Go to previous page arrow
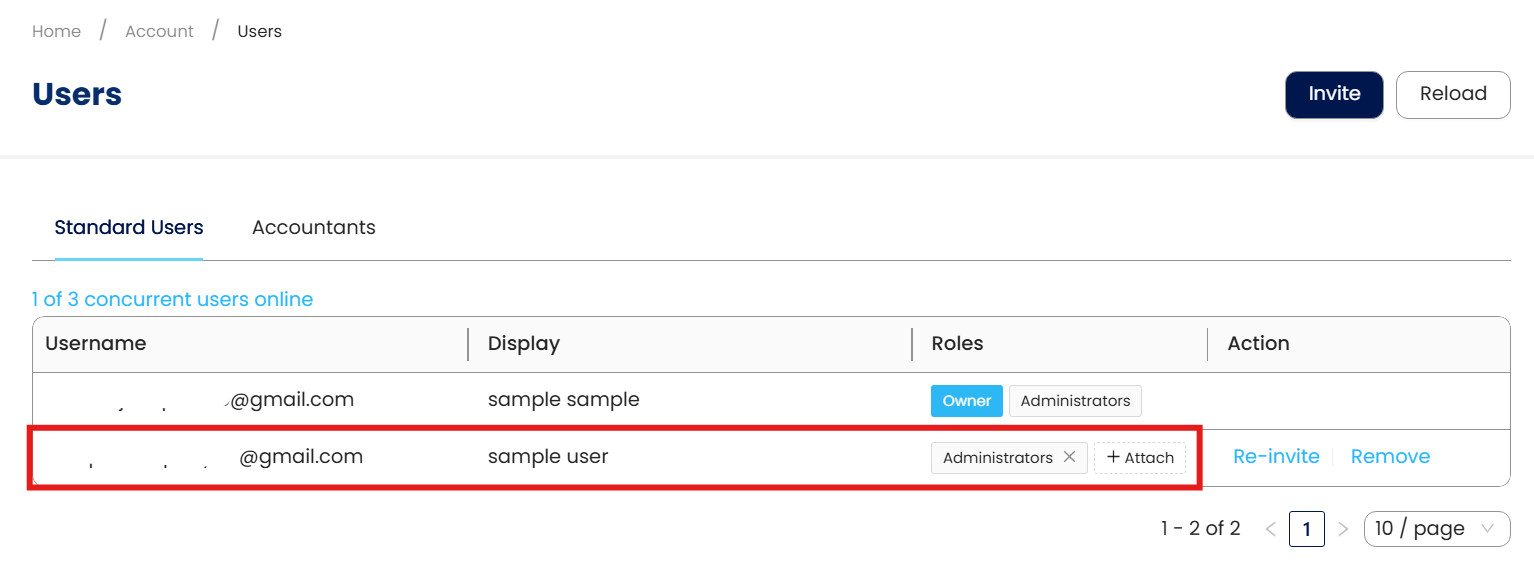The width and height of the screenshot is (1534, 579). coord(1271,529)
